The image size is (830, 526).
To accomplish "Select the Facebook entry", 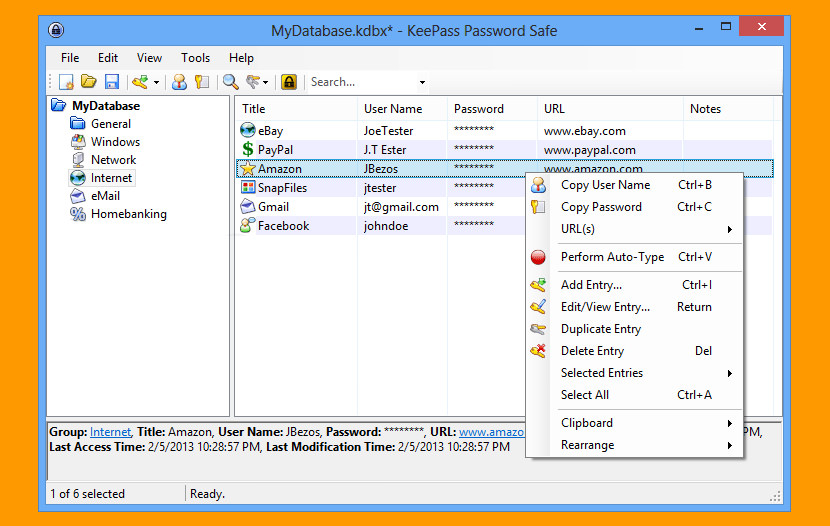I will click(x=283, y=226).
